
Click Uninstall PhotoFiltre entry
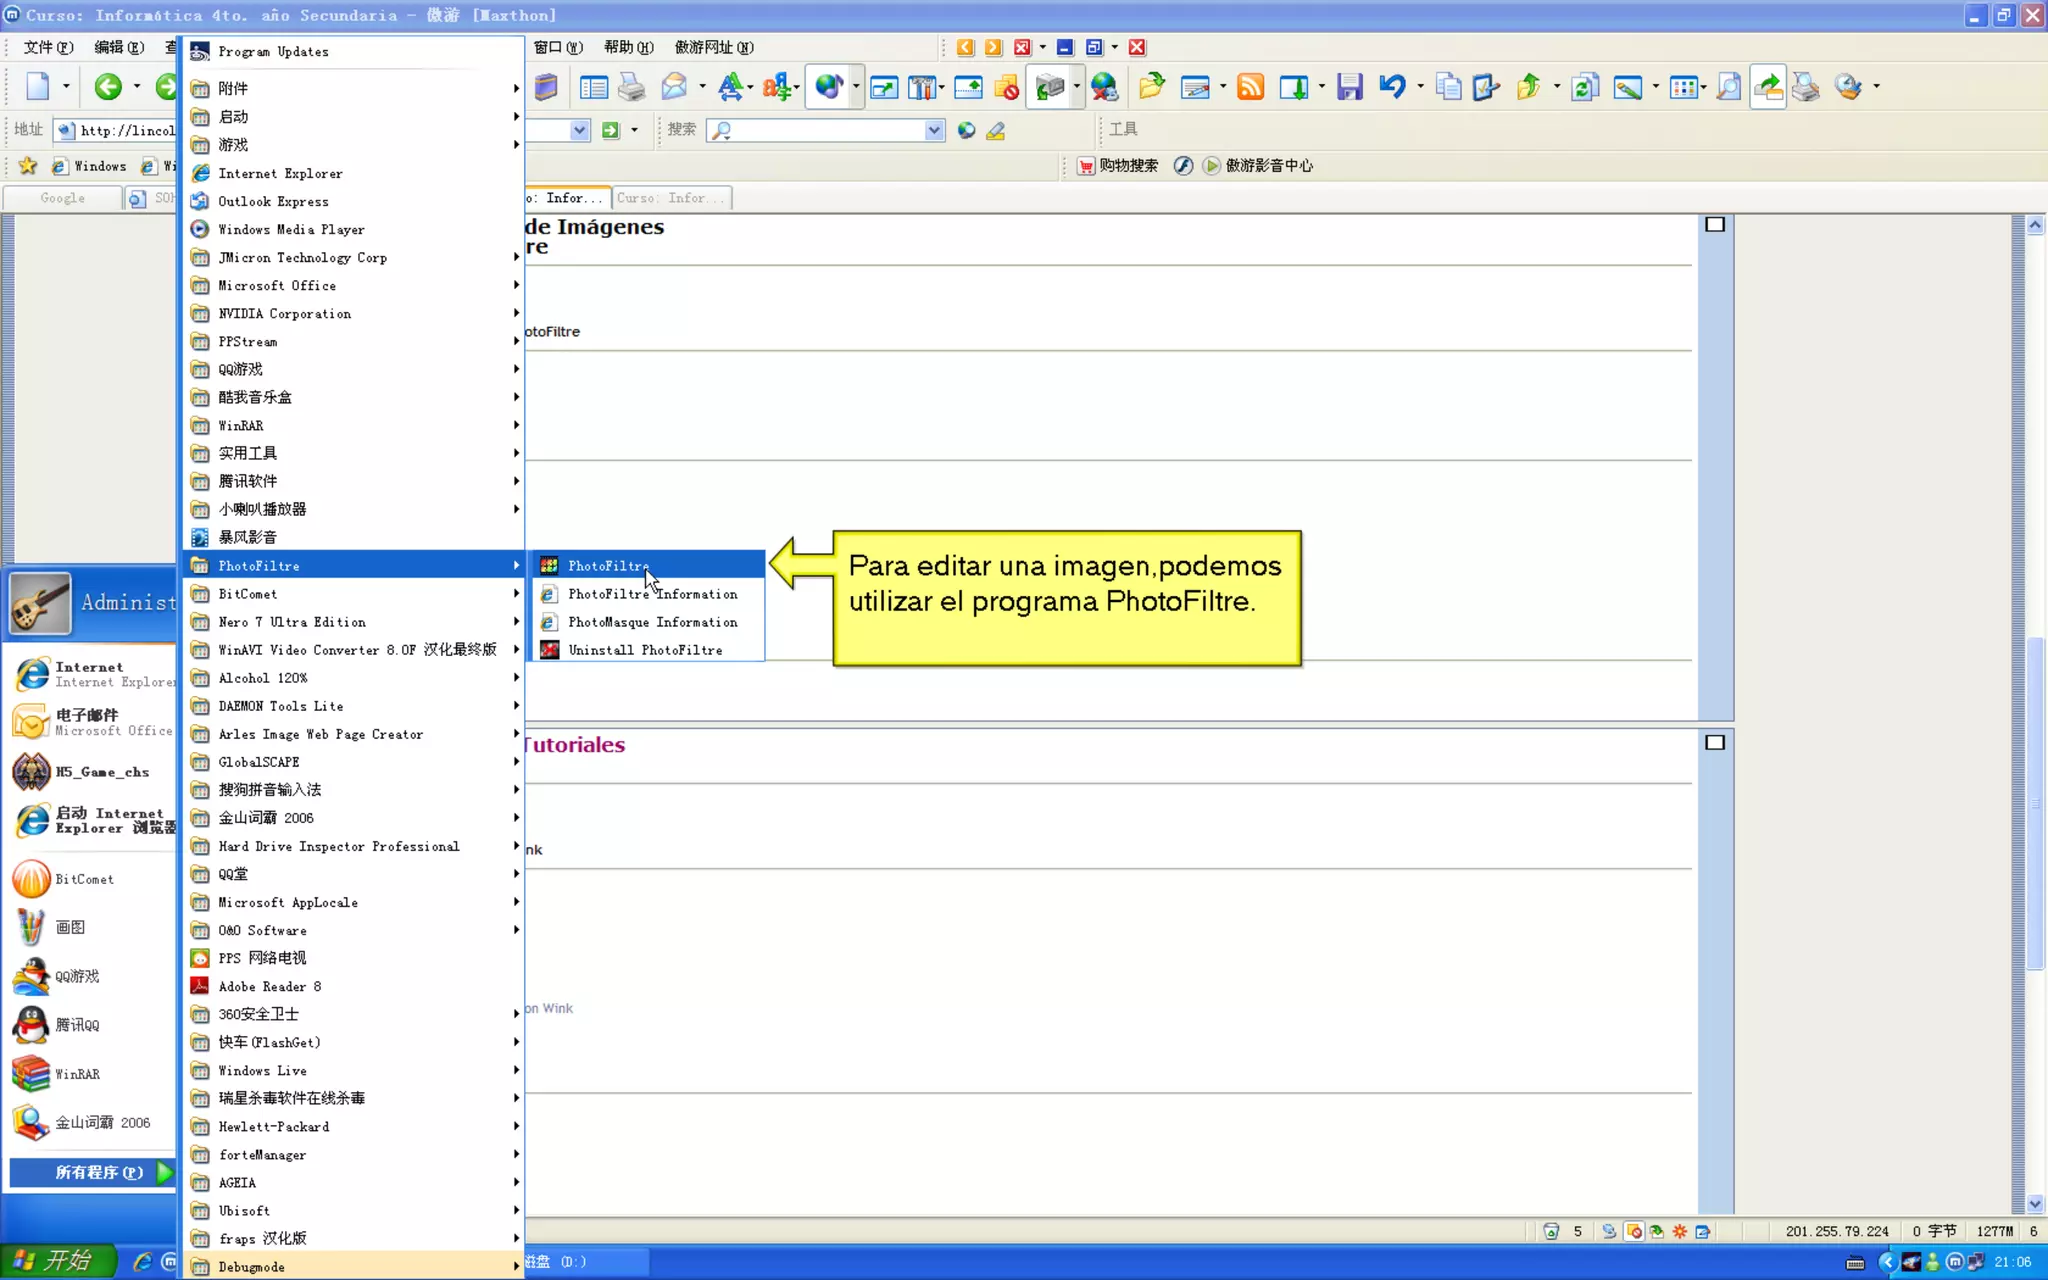coord(644,650)
